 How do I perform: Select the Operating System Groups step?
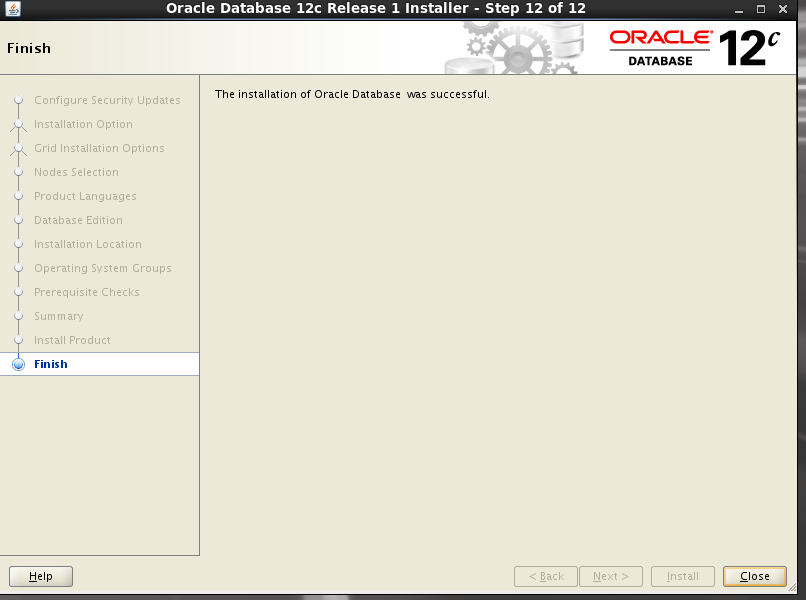[x=103, y=268]
